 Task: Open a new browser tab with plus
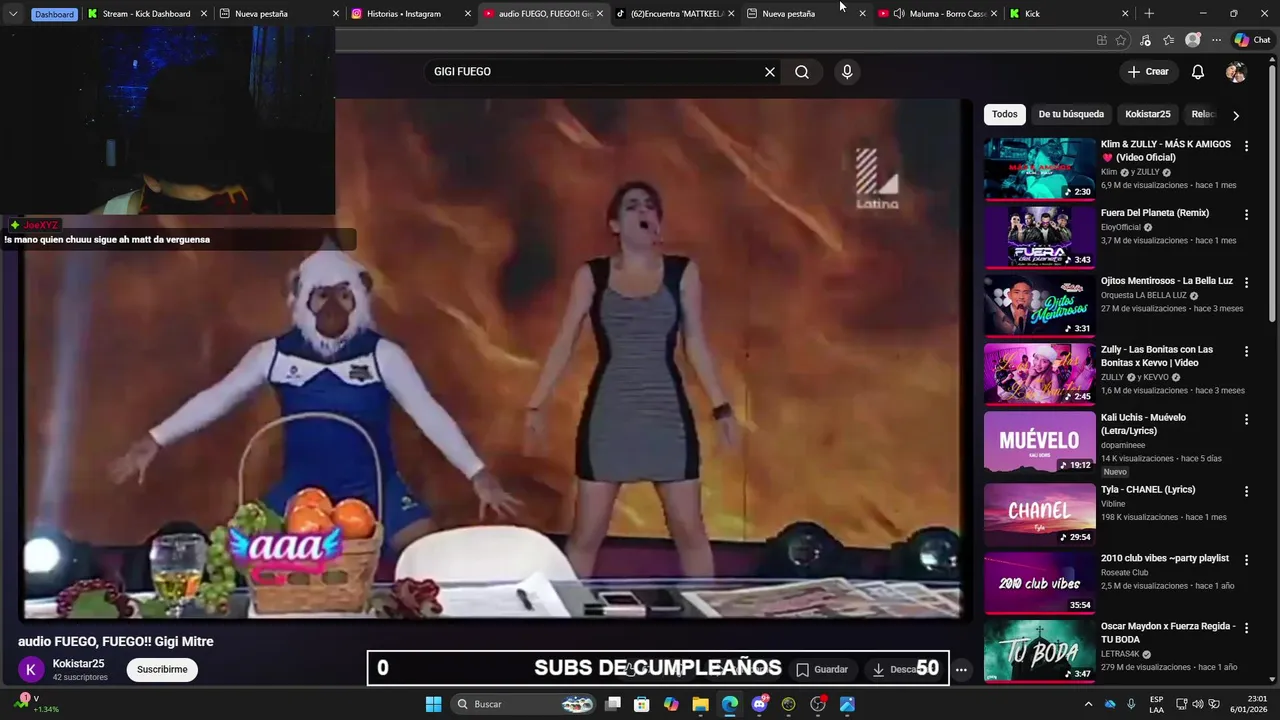(x=1149, y=14)
